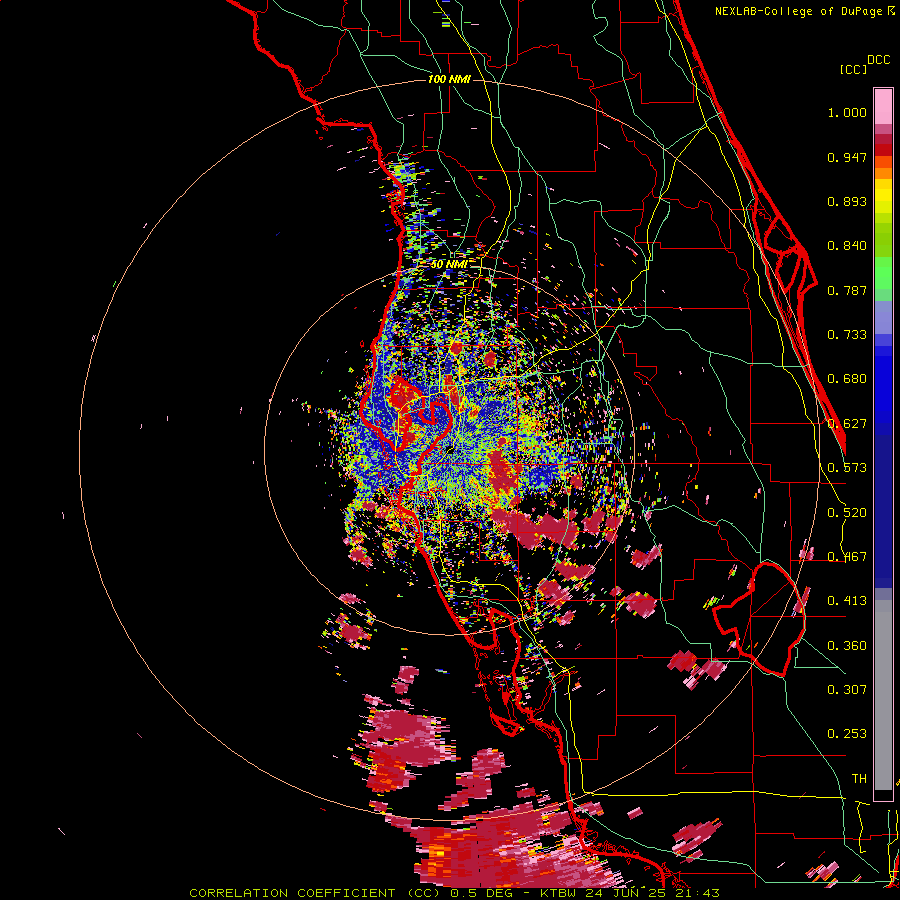
Task: Select the 0.947 scale value
Action: coord(847,157)
